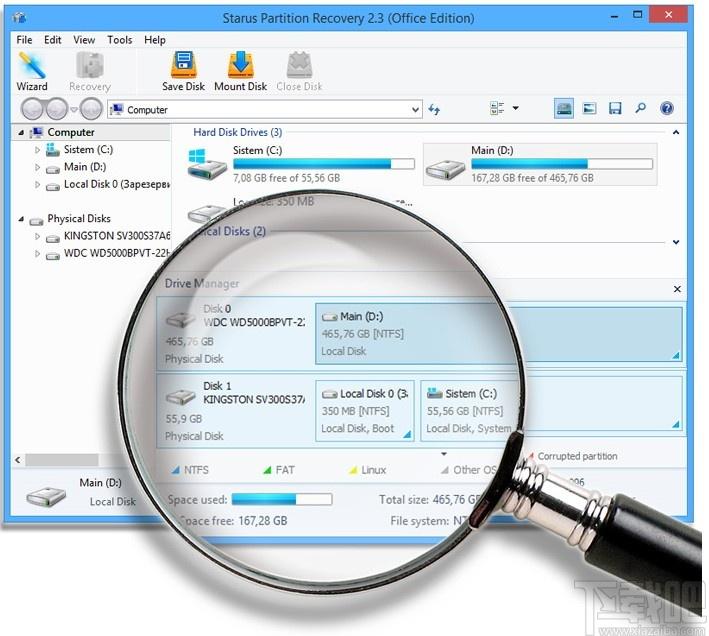
Task: Open the View menu
Action: tap(84, 40)
